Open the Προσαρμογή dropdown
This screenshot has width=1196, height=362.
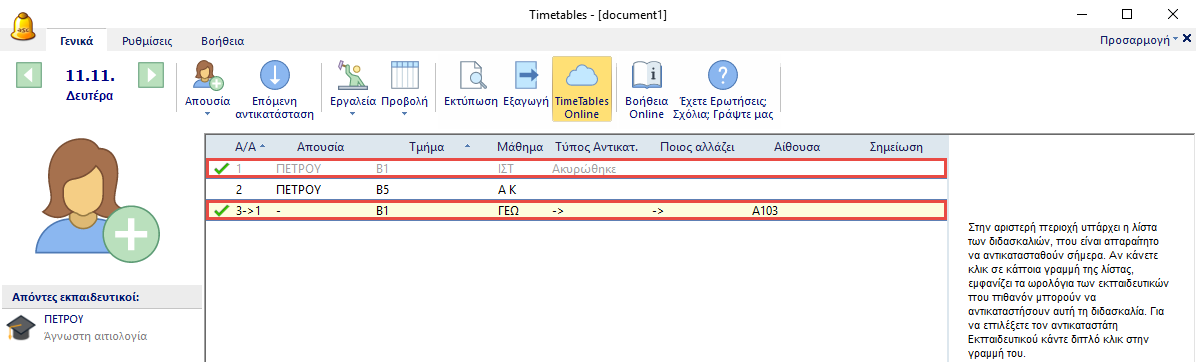pos(1139,40)
